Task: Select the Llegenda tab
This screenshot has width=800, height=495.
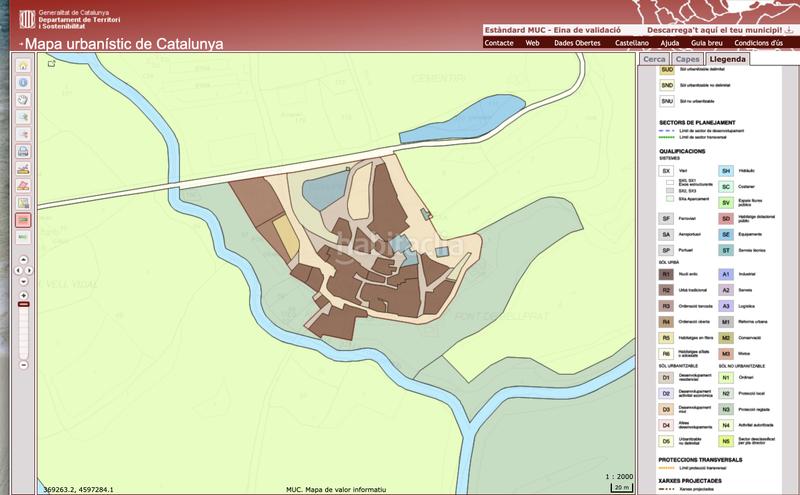Action: [727, 60]
